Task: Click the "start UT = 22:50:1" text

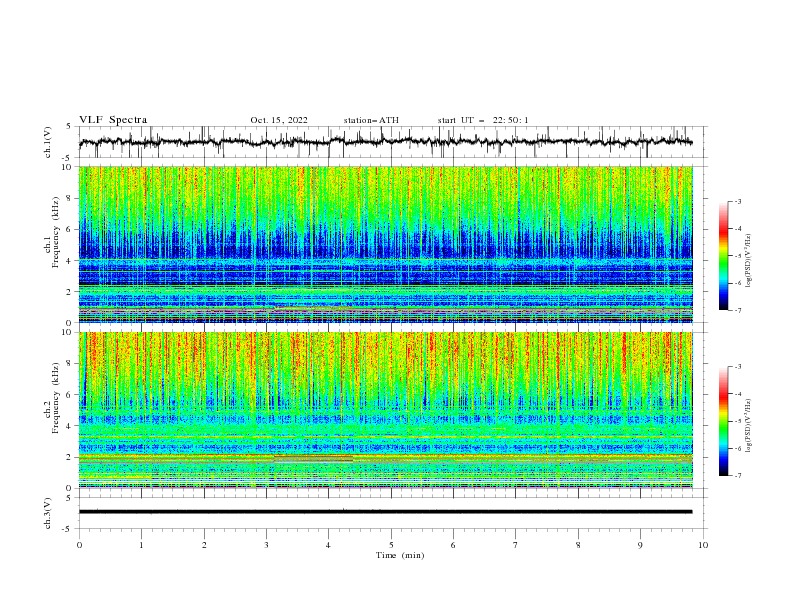Action: click(x=483, y=120)
